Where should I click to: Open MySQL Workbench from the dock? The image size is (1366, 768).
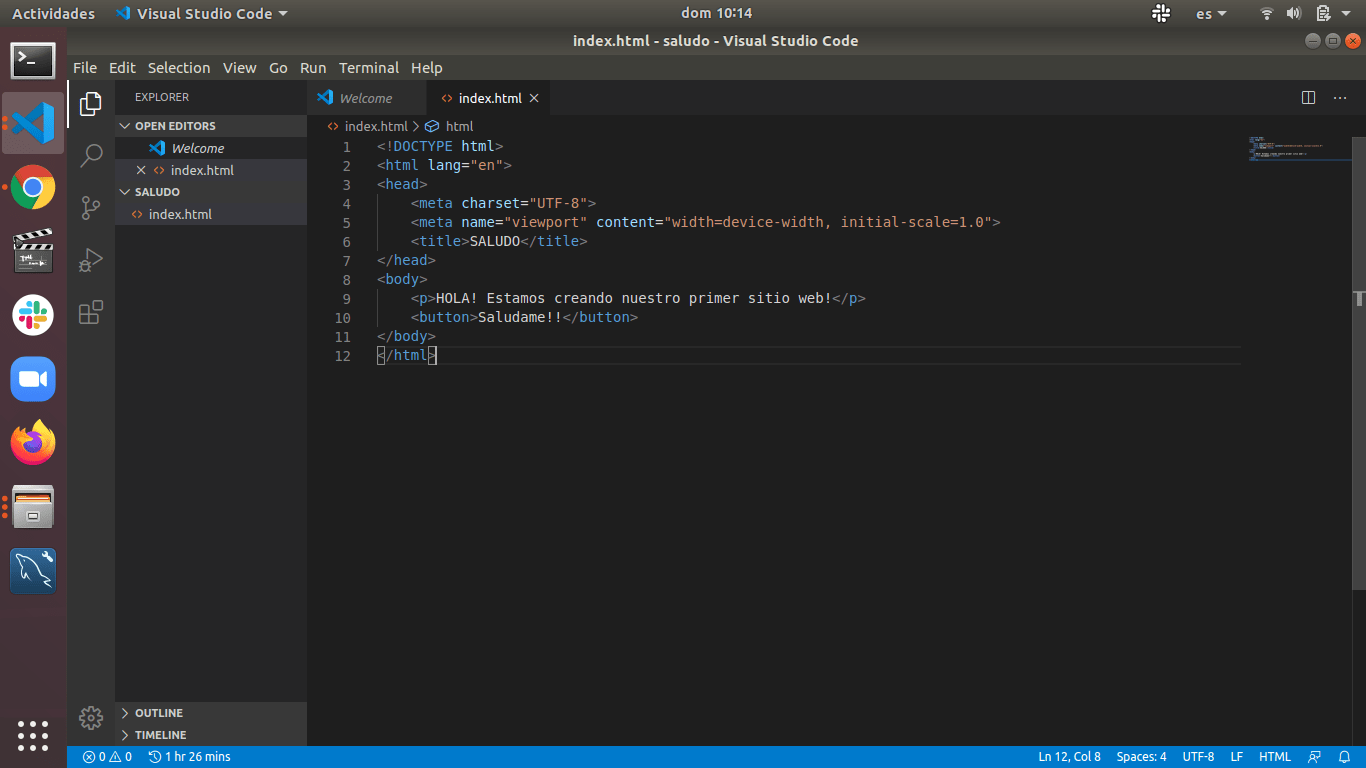pos(33,571)
